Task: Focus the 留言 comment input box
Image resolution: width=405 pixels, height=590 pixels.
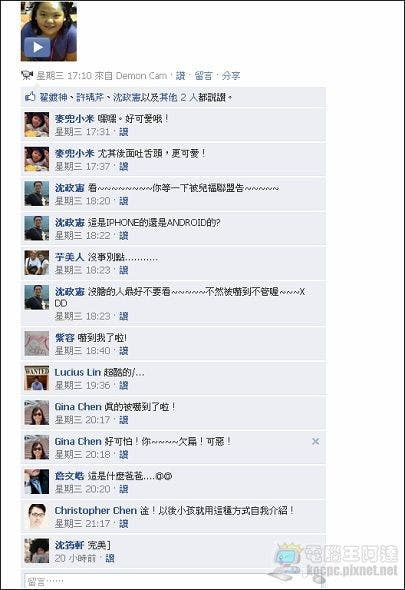Action: [174, 581]
